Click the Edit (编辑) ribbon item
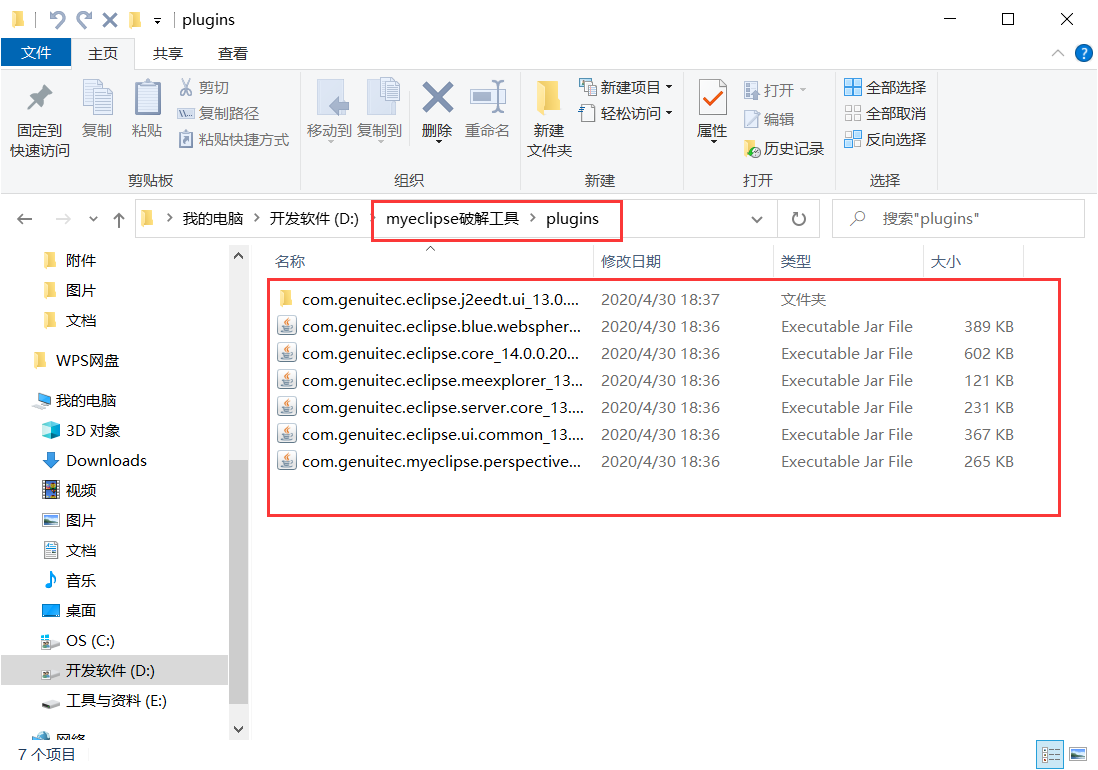Screen dimensions: 1098x770 (x=769, y=120)
